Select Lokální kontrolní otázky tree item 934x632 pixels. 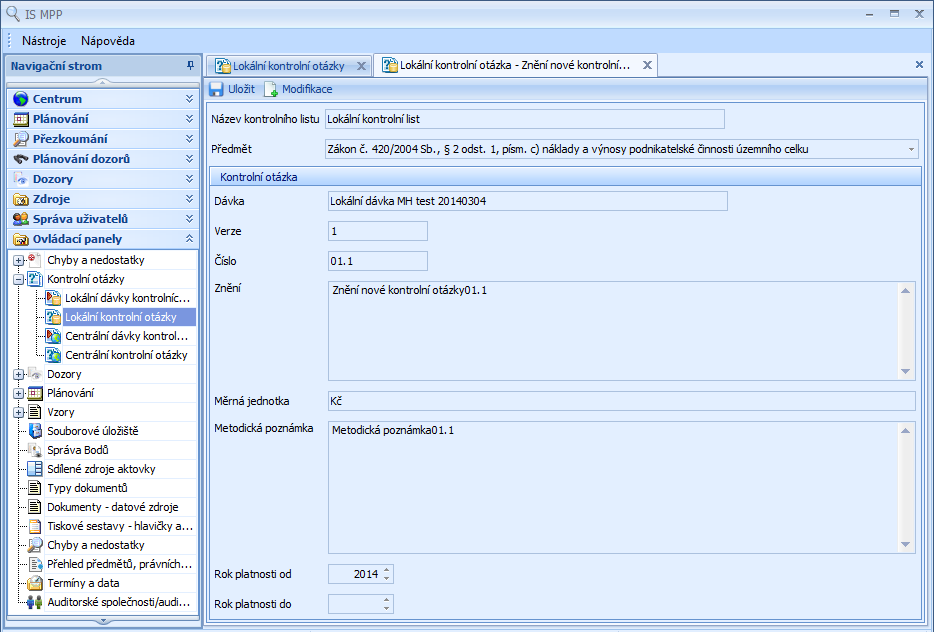point(121,317)
